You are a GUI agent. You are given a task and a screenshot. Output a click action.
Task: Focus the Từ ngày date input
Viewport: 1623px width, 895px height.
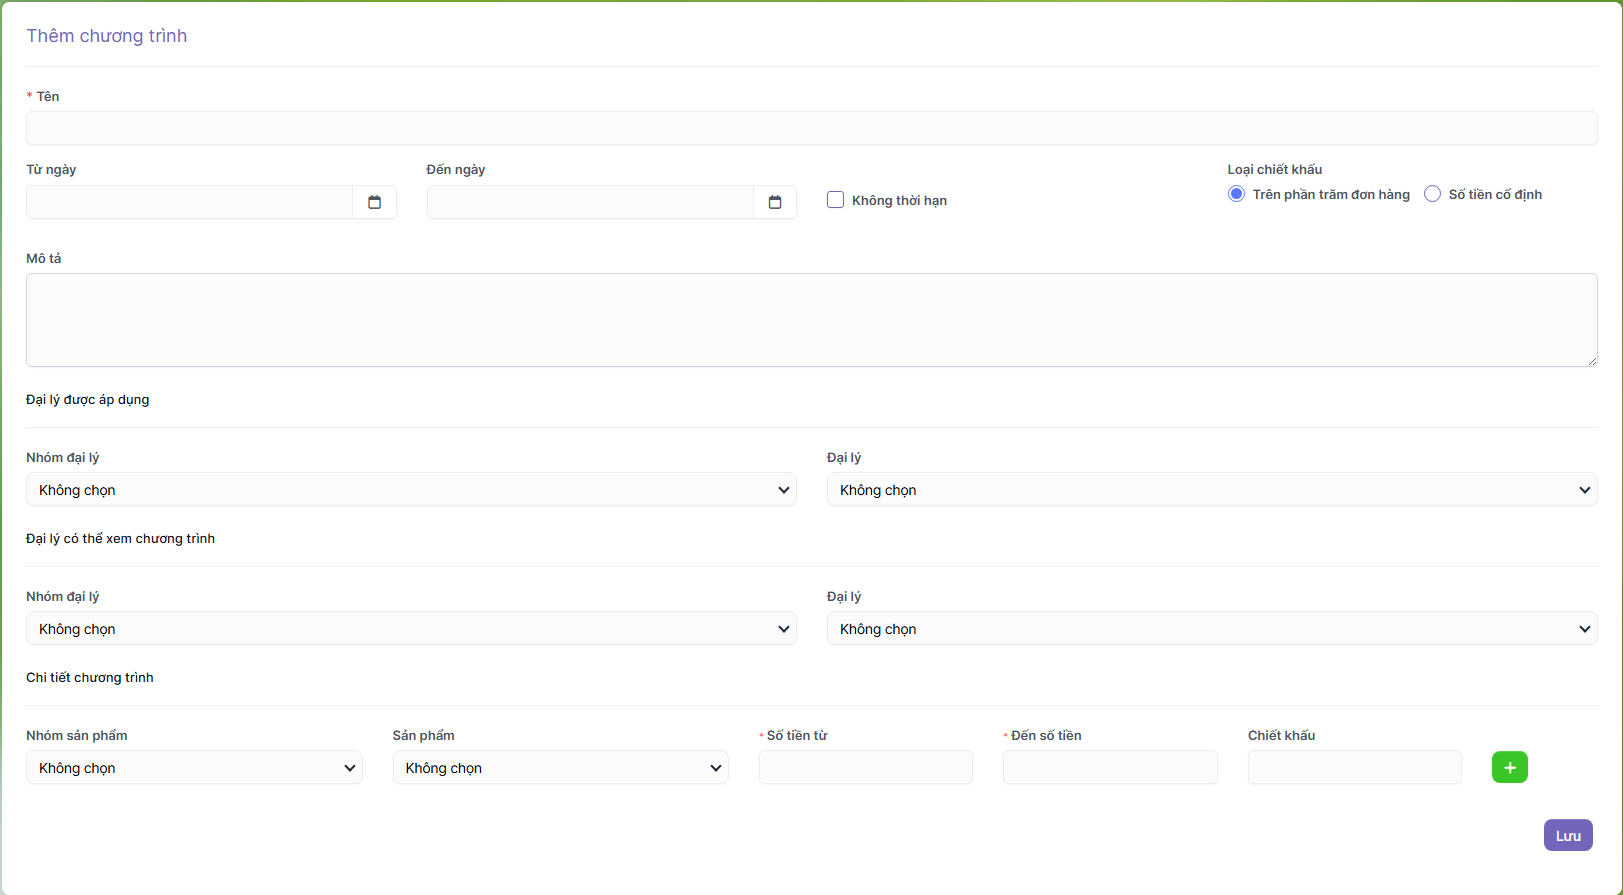pos(189,202)
